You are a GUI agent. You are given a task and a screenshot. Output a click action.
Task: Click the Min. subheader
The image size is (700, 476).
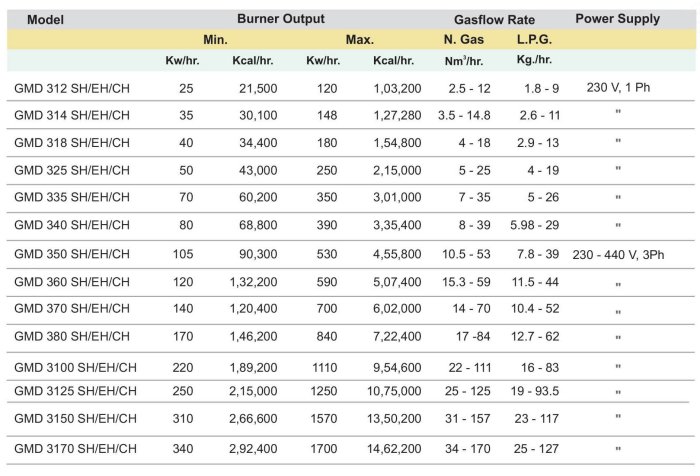tap(216, 40)
